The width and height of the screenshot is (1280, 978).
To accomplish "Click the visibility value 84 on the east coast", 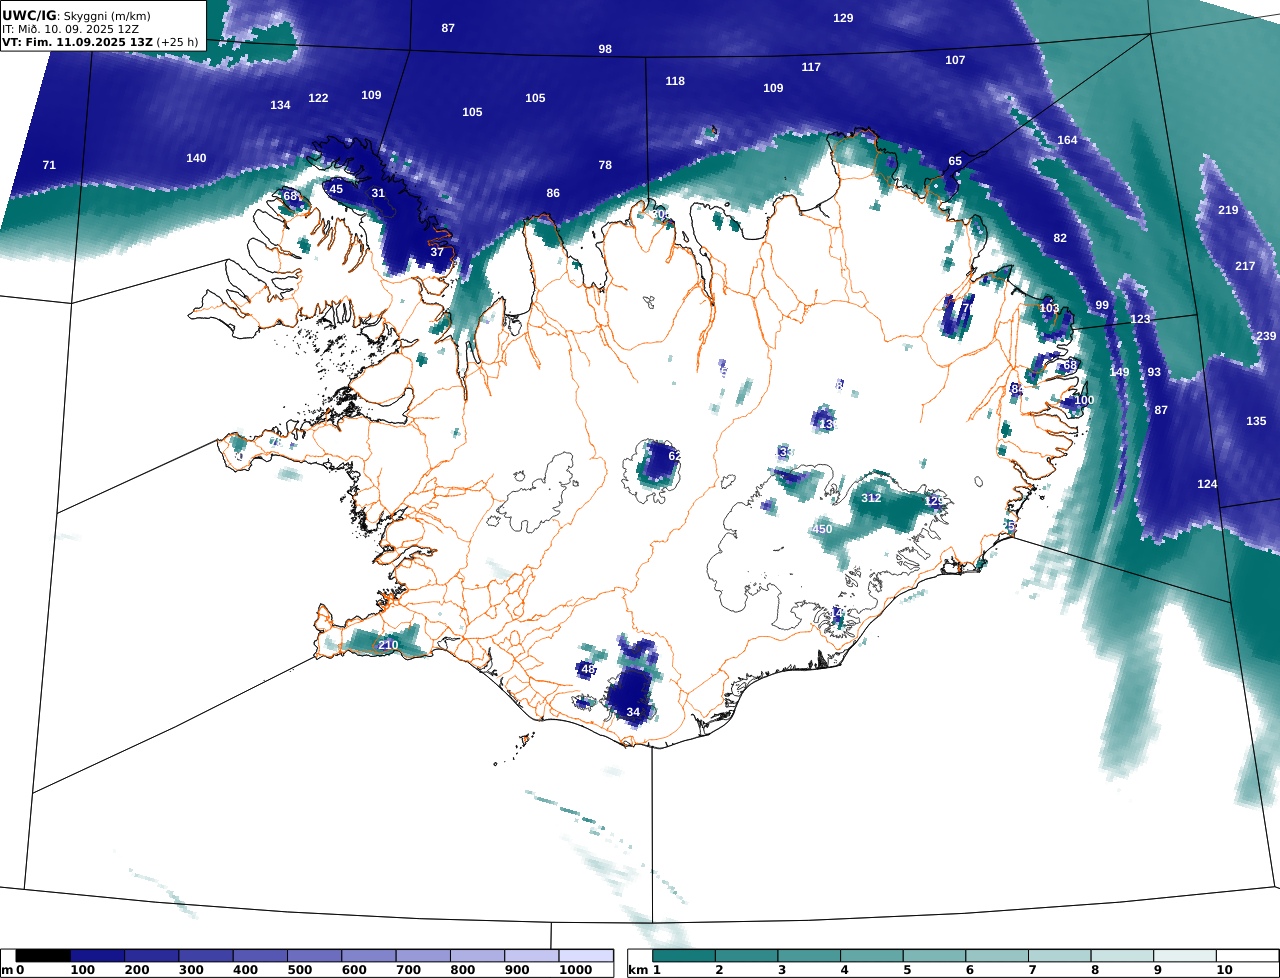I will [x=1018, y=389].
